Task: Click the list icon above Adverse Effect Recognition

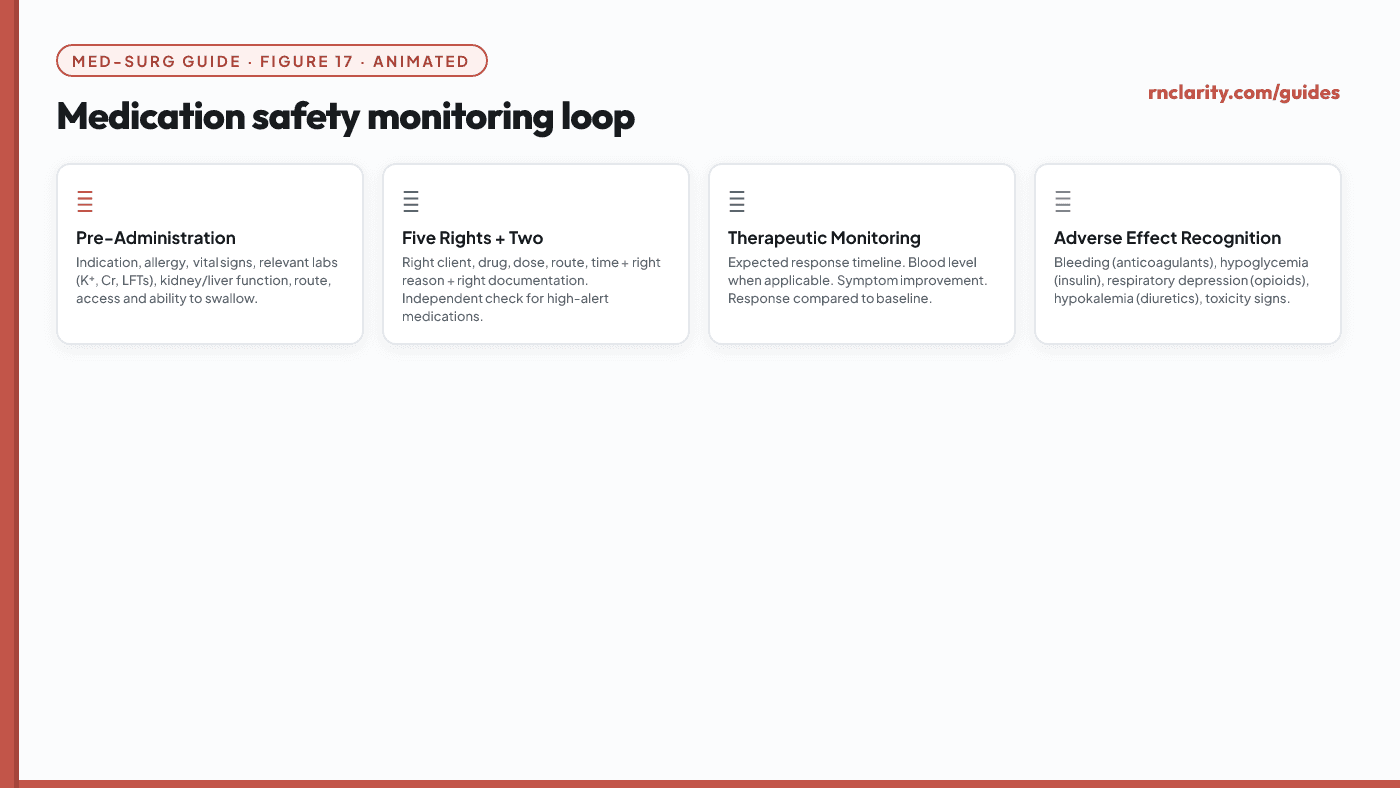Action: (x=1063, y=201)
